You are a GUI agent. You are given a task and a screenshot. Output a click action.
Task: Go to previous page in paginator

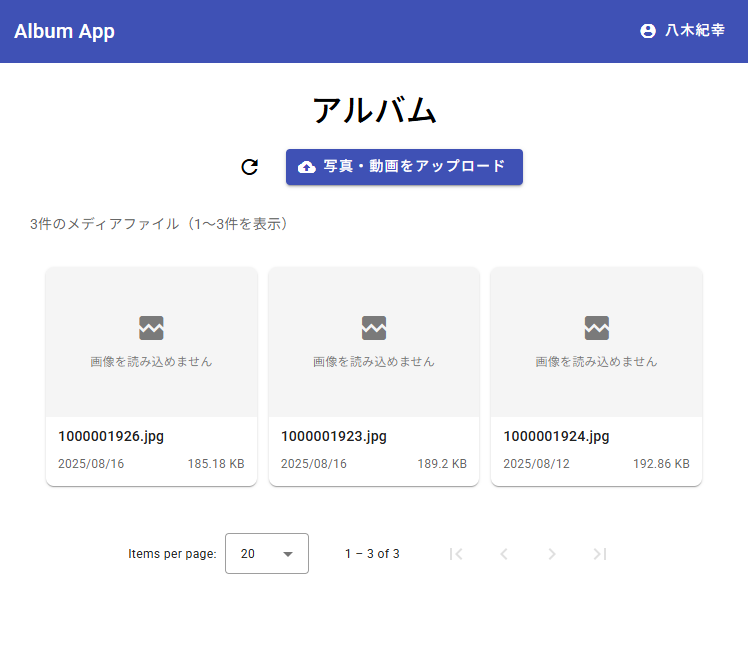click(504, 554)
